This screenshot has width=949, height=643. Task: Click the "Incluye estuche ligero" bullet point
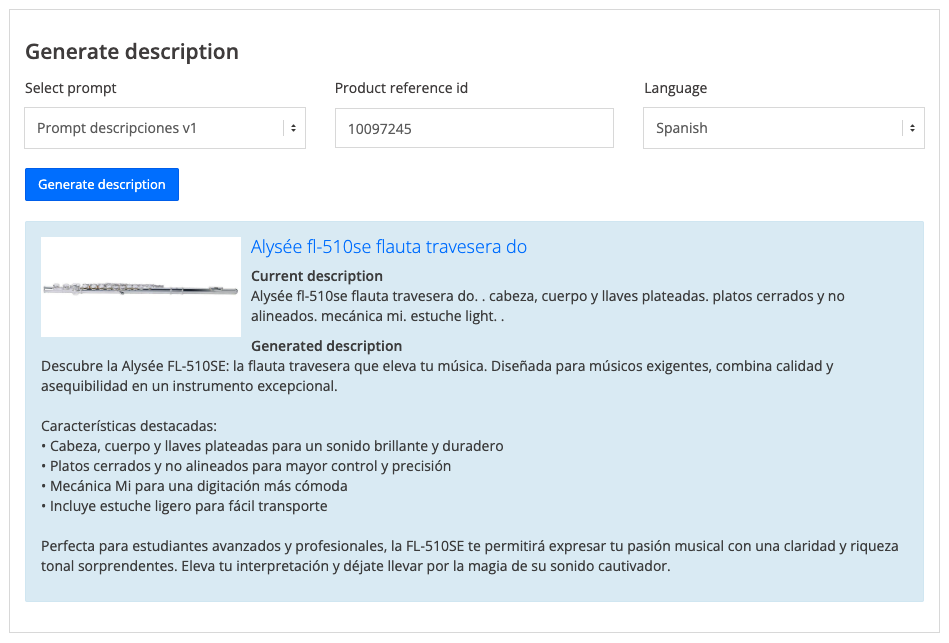(x=184, y=506)
